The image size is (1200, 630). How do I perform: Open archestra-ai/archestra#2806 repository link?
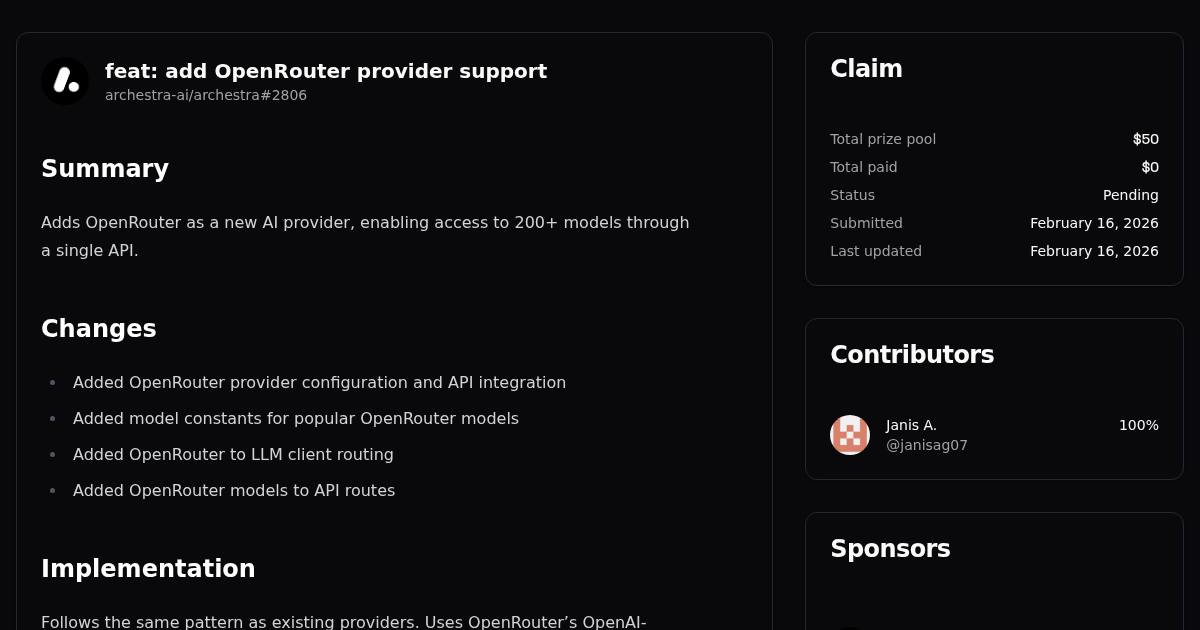[206, 95]
